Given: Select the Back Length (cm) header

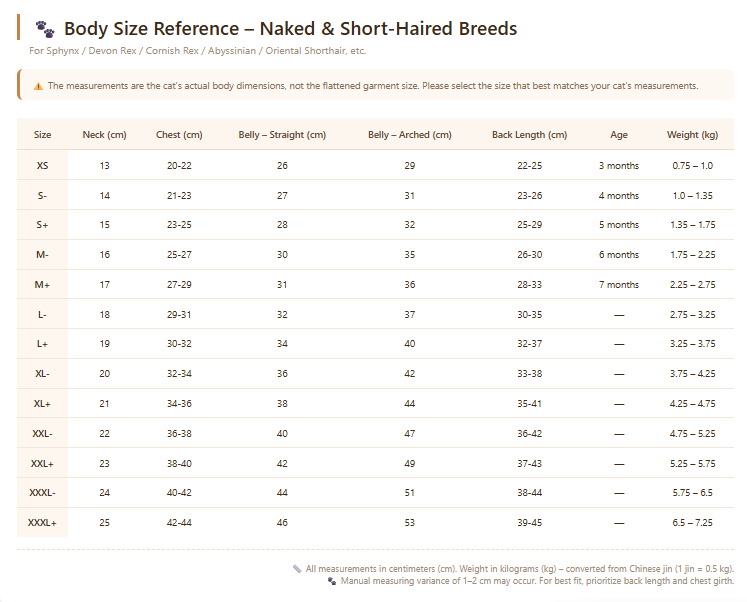Looking at the screenshot, I should 529,135.
